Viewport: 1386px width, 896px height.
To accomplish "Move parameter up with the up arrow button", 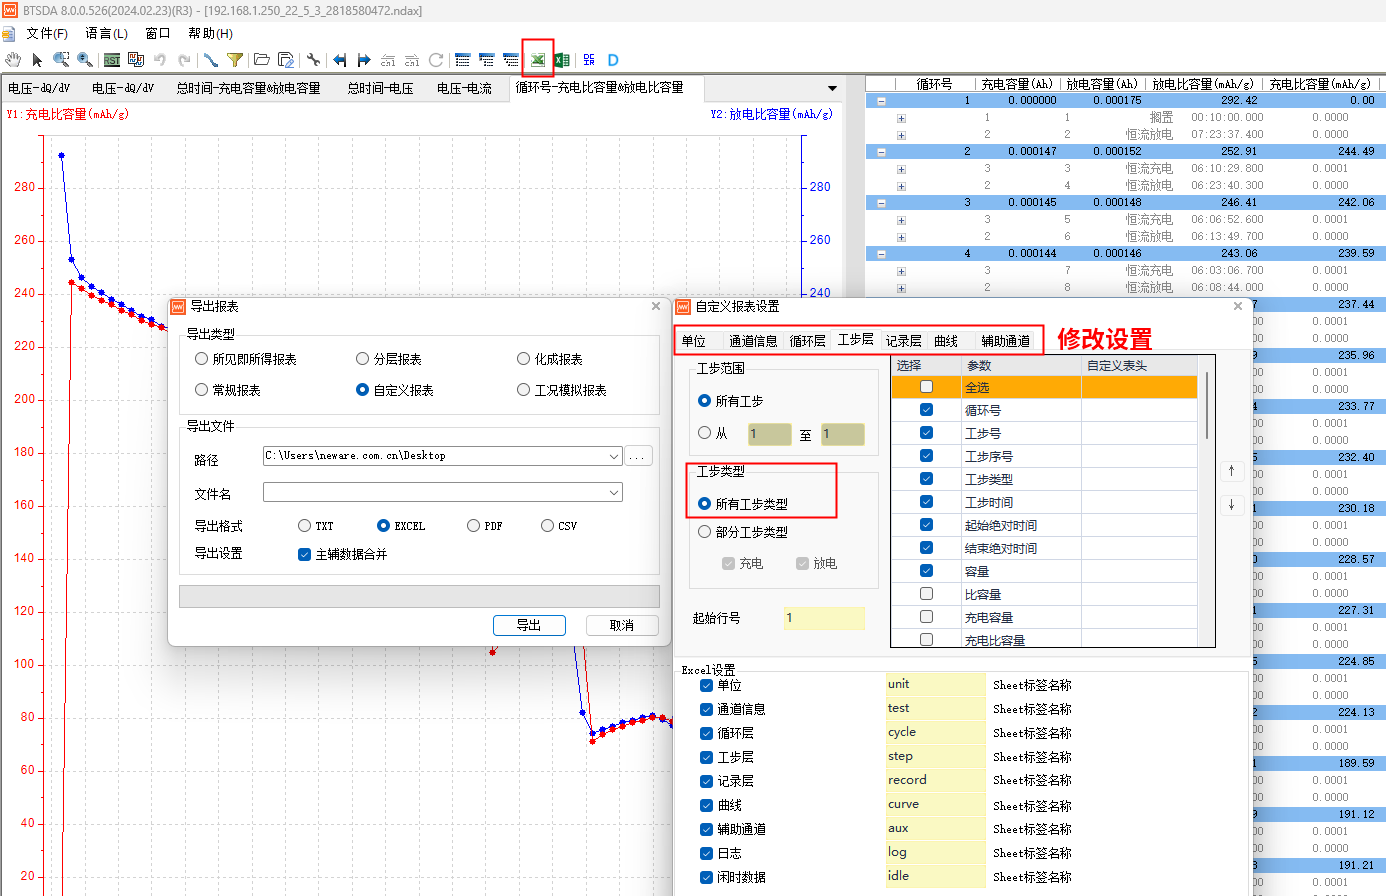I will coord(1231,470).
